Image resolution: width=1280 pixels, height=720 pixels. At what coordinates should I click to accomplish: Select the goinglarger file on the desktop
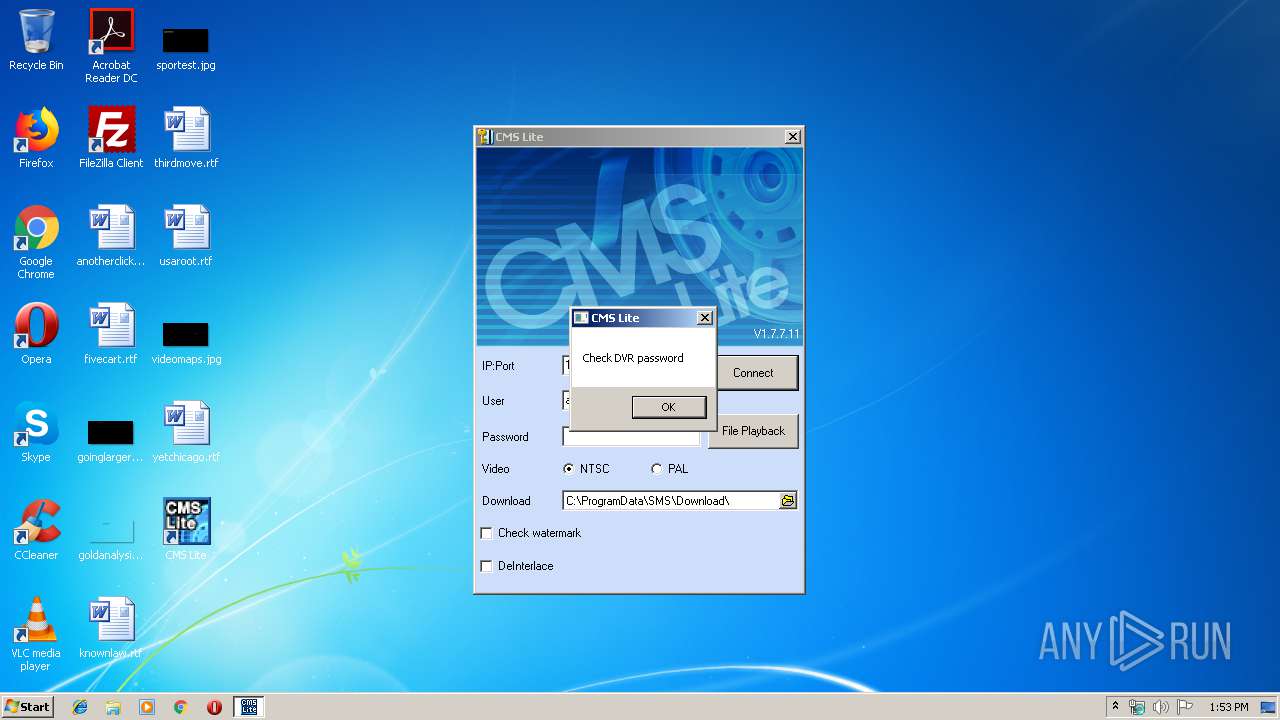click(x=111, y=440)
